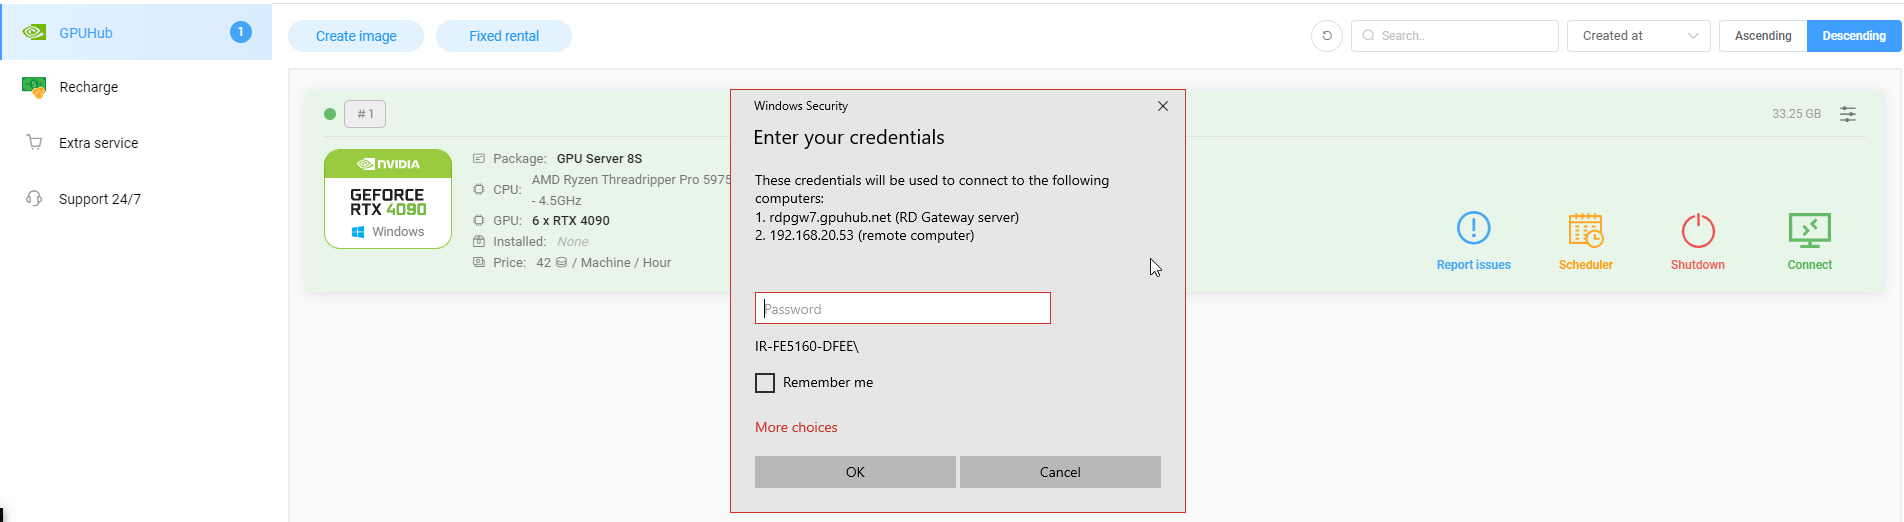The width and height of the screenshot is (1904, 522).
Task: Click the green online status dot
Action: 330,114
